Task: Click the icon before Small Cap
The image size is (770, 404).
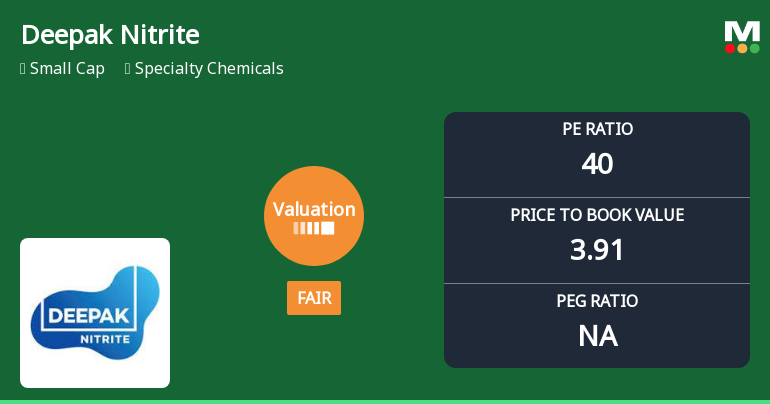Action: (23, 69)
